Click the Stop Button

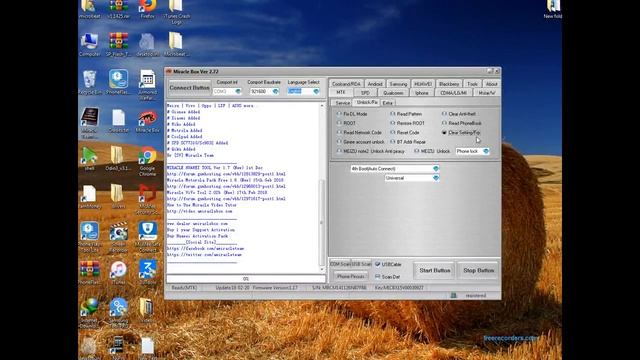(478, 271)
